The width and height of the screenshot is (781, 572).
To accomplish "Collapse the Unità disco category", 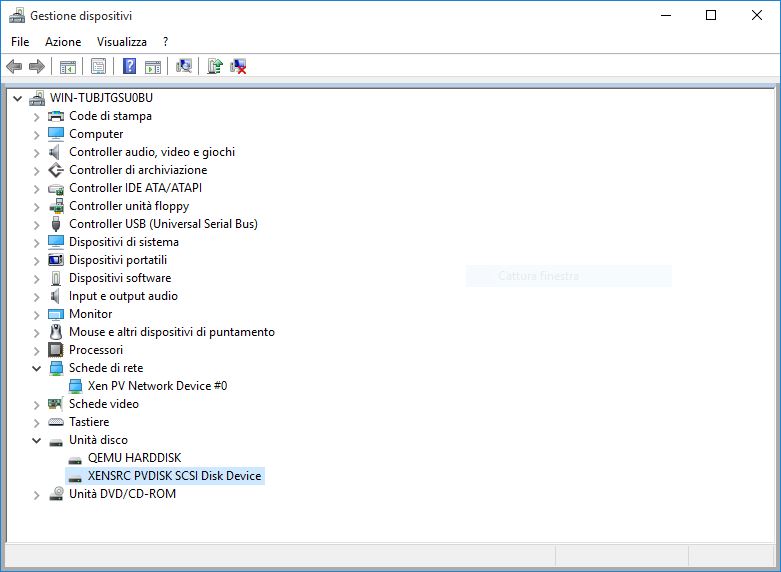I will 37,440.
